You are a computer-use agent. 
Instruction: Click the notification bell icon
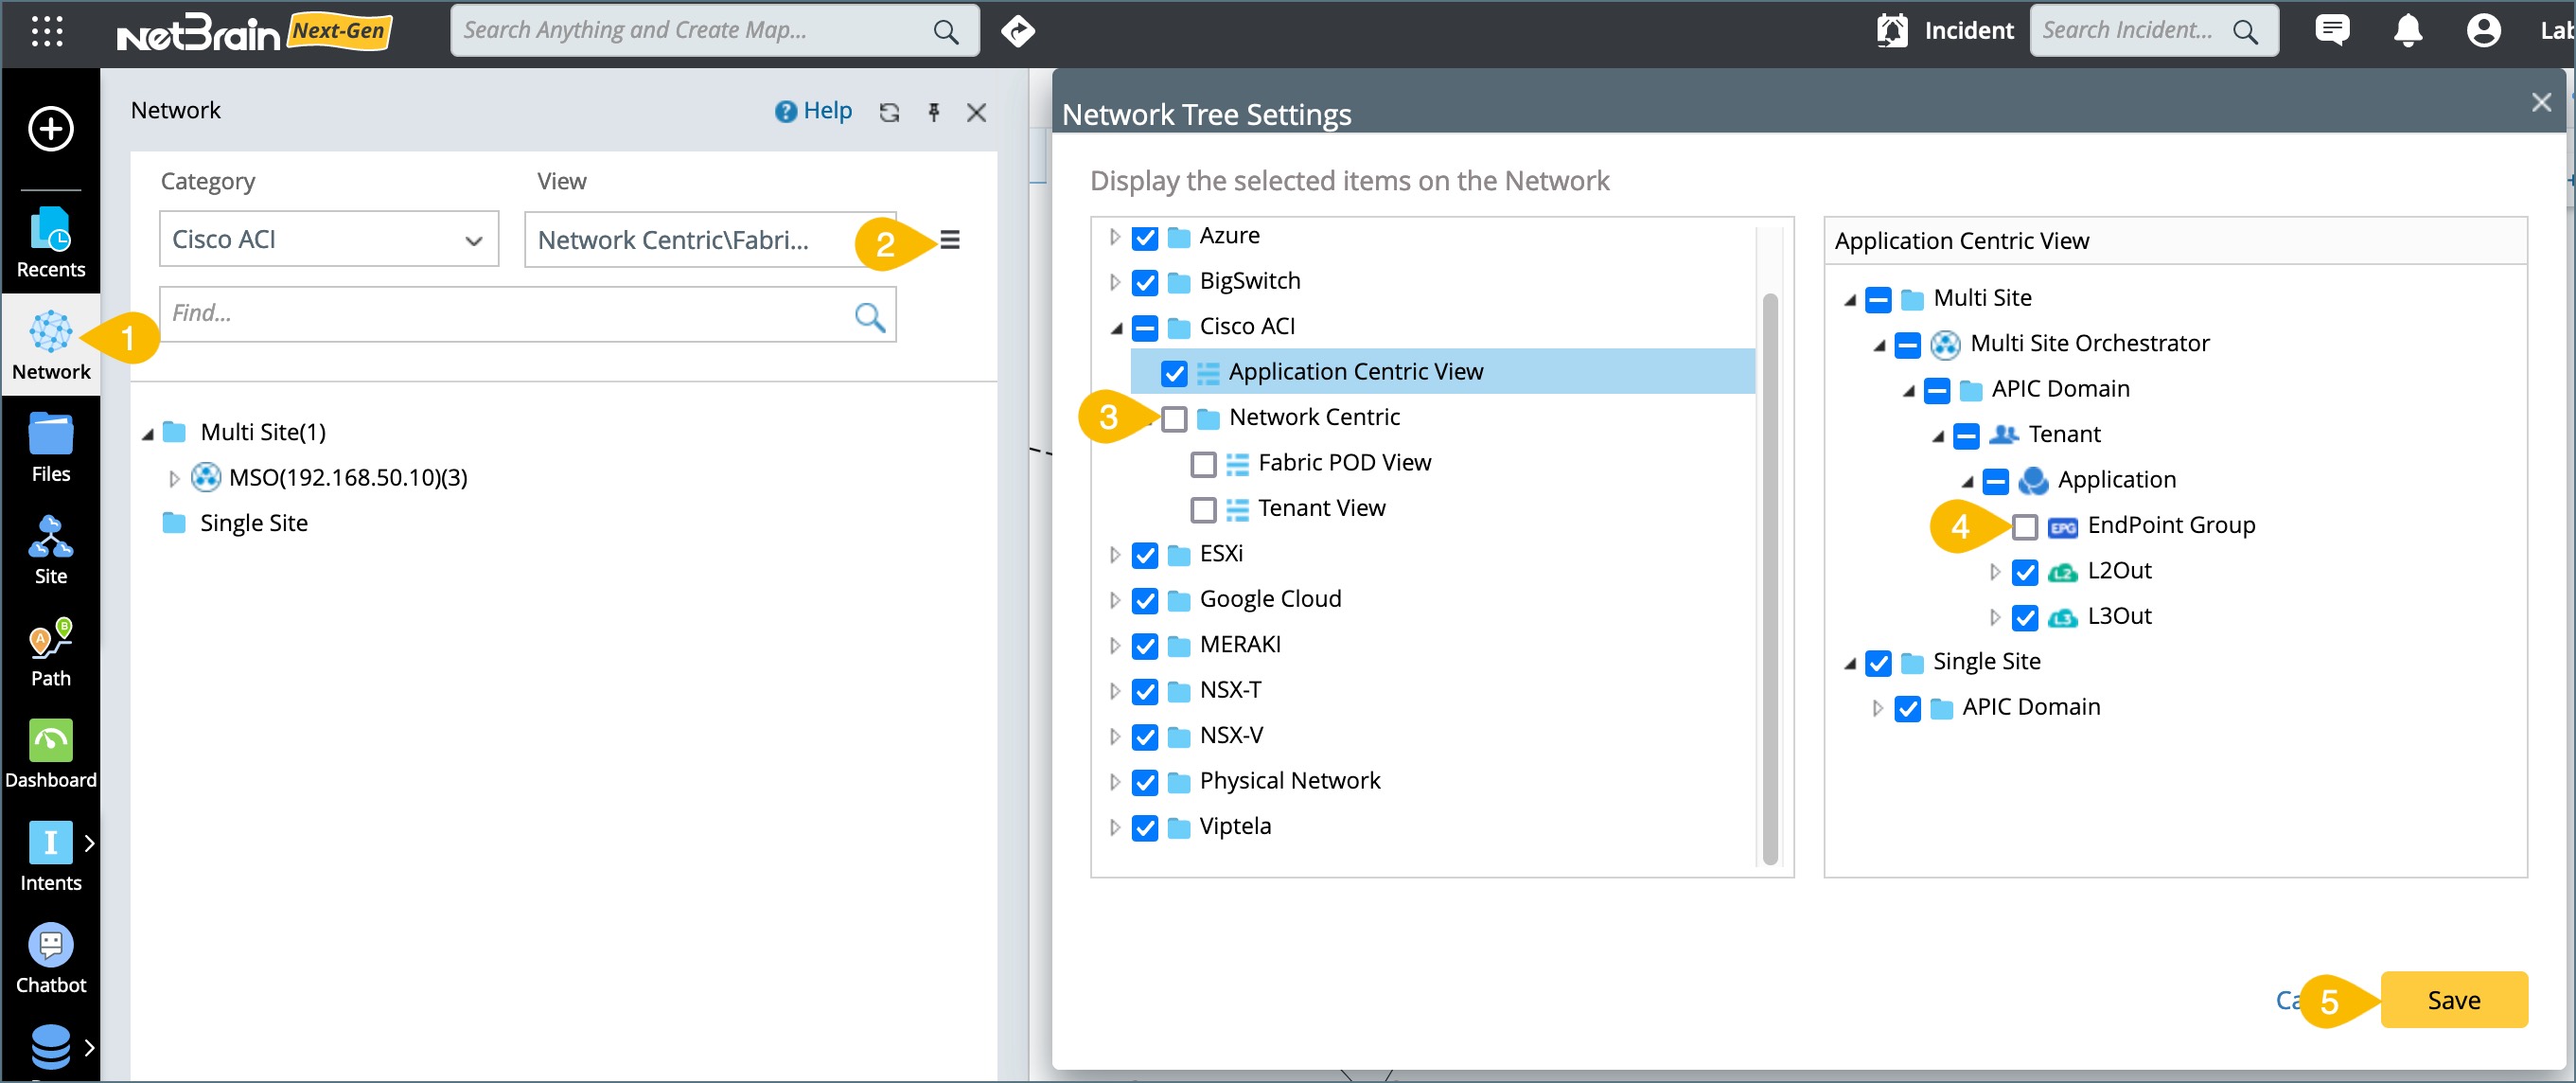click(x=2407, y=31)
